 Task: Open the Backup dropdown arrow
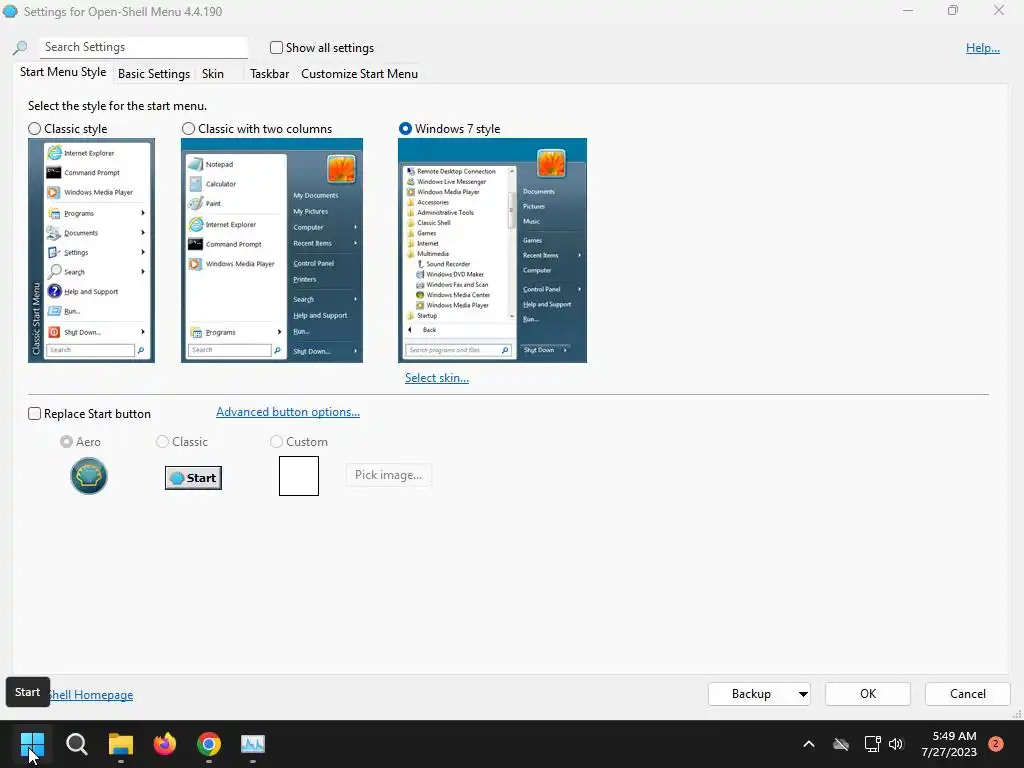coord(803,694)
